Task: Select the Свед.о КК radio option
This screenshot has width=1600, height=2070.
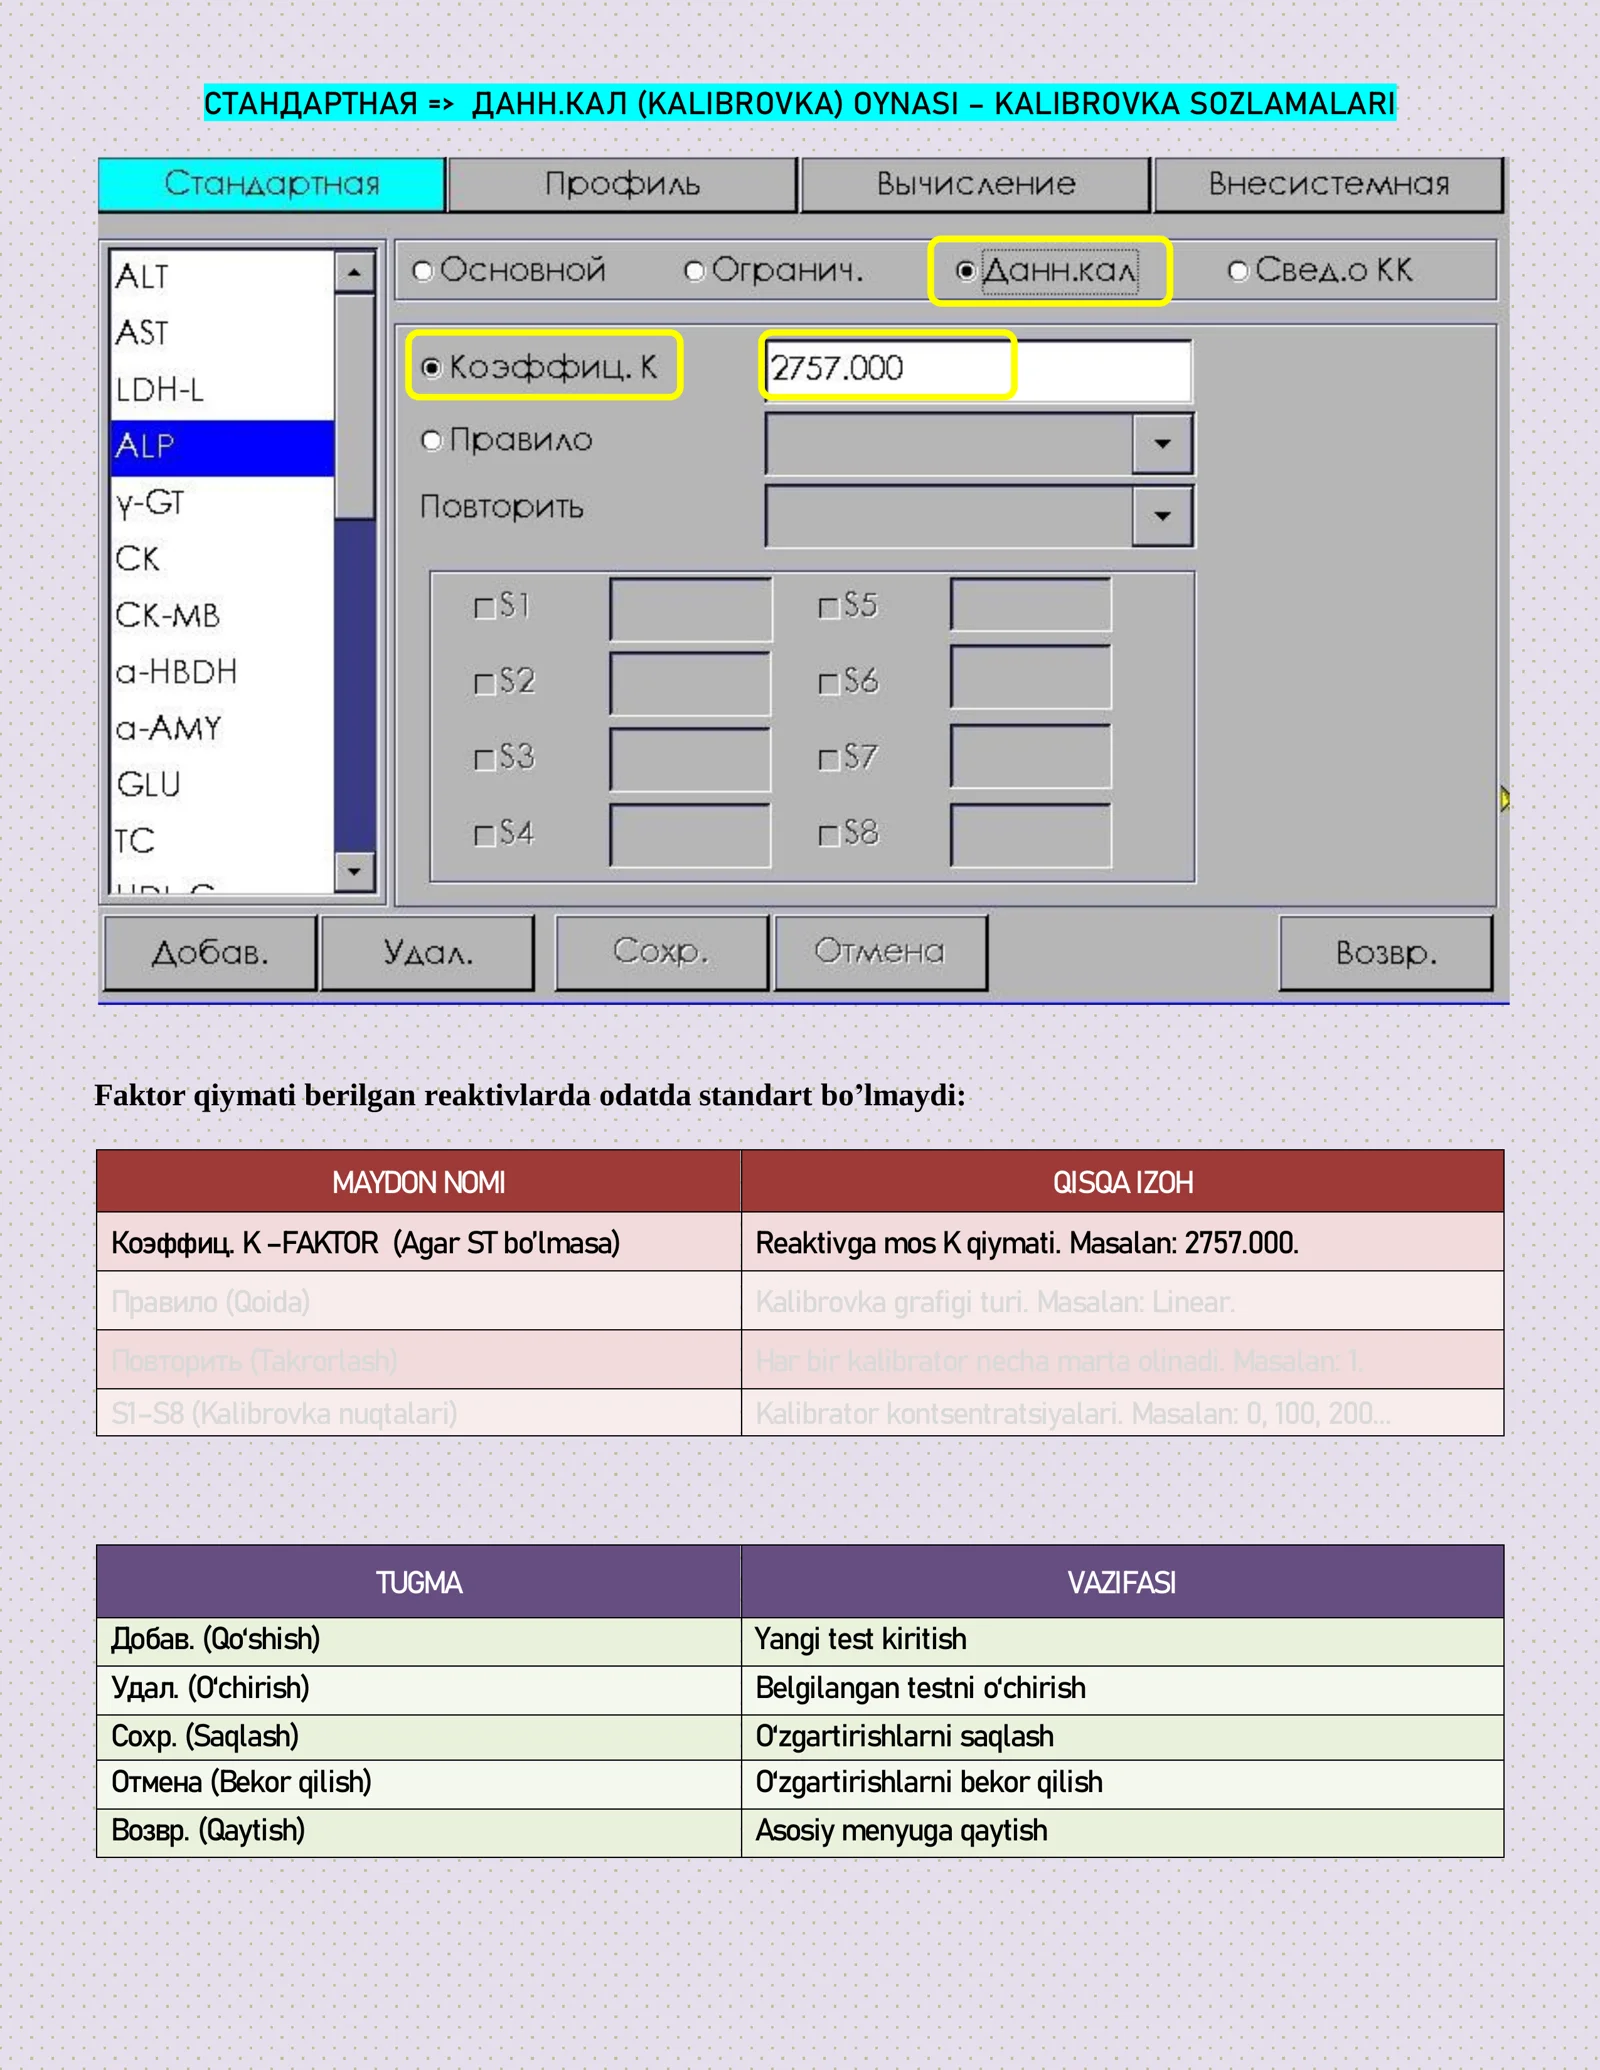Action: point(1238,271)
